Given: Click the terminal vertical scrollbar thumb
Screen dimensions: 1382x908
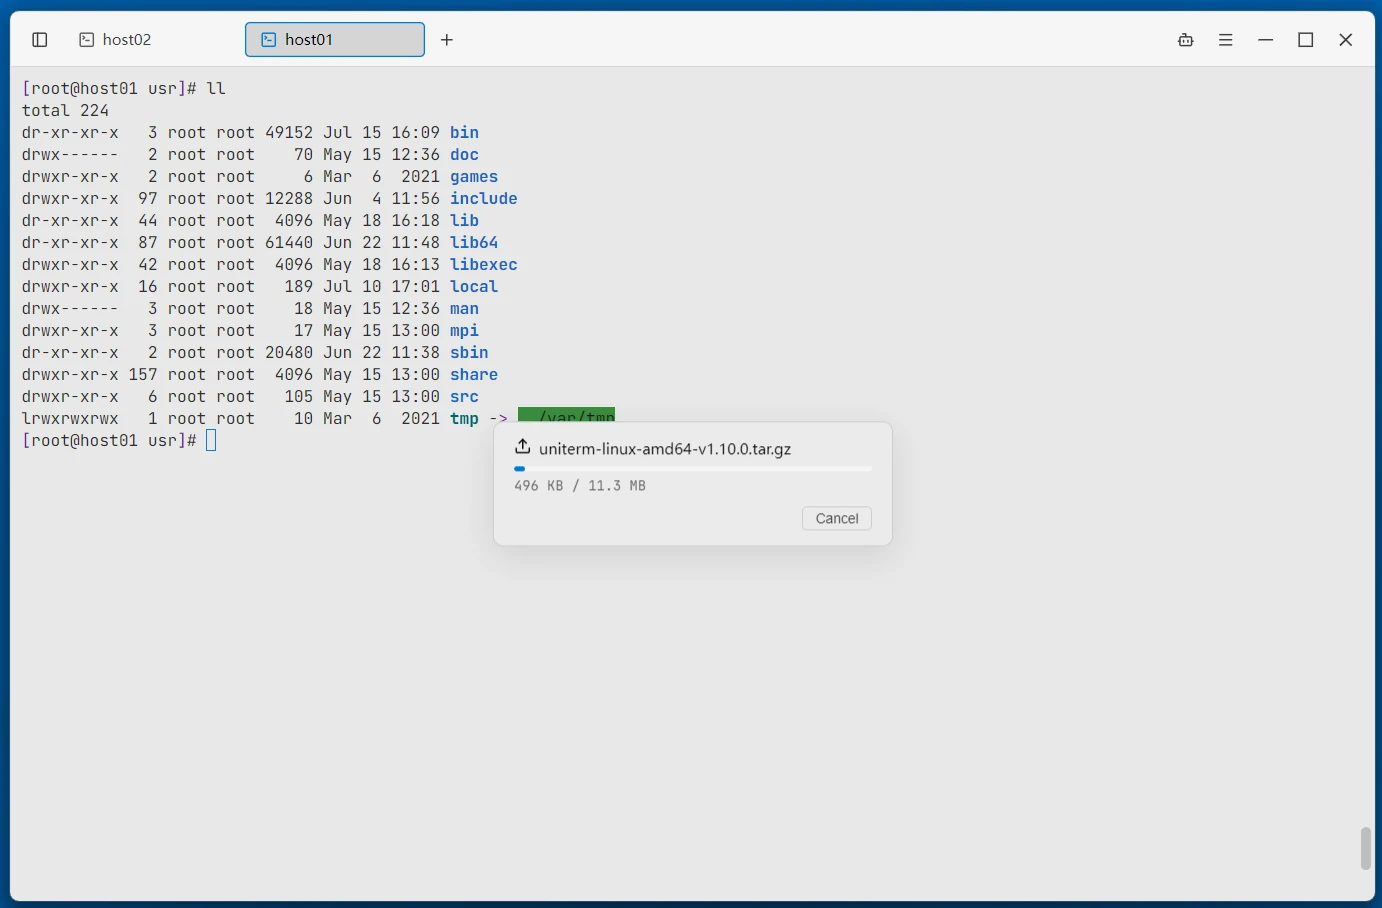Looking at the screenshot, I should pos(1366,849).
